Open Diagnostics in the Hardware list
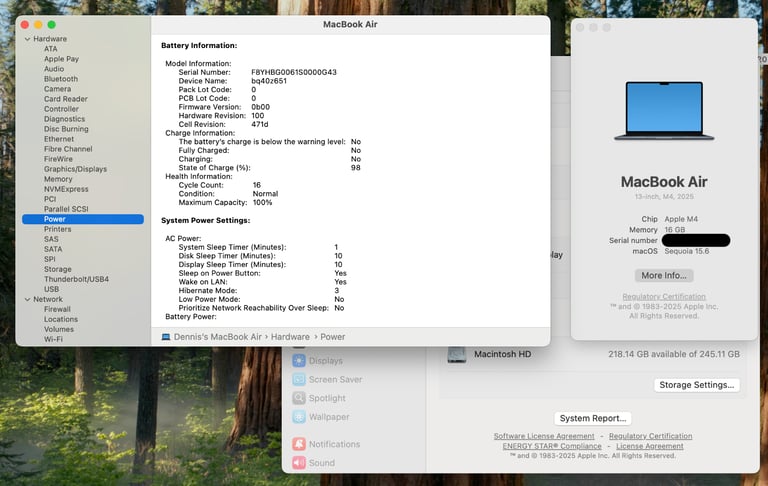Image resolution: width=768 pixels, height=486 pixels. (x=64, y=119)
